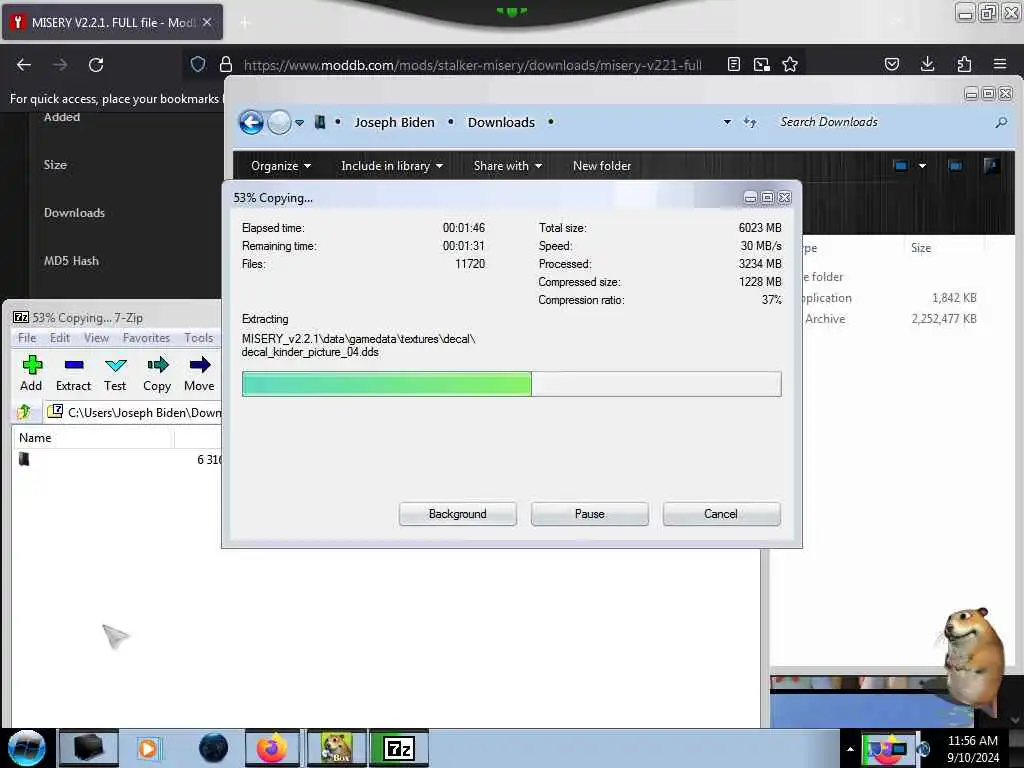Open Firefox extensions icon
The width and height of the screenshot is (1024, 768).
[x=964, y=64]
